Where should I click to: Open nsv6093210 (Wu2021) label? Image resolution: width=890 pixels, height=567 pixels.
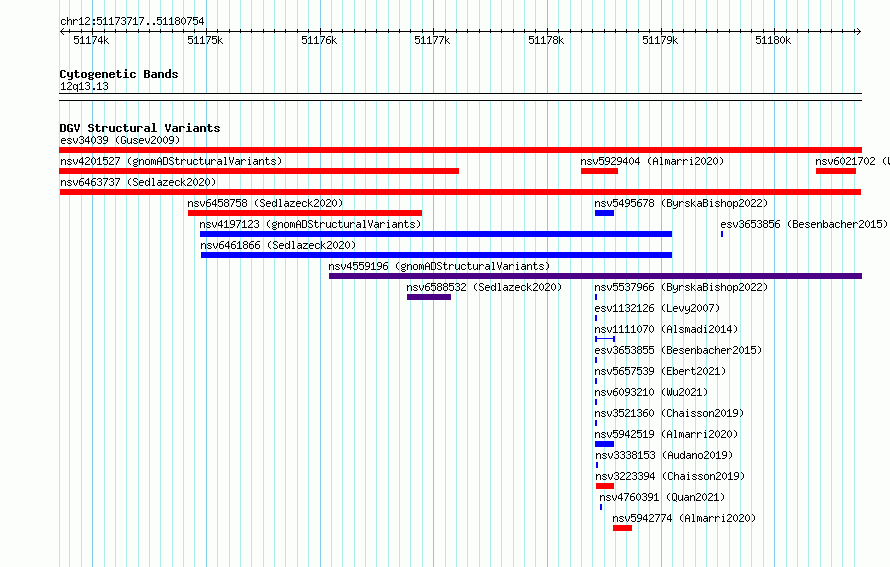651,392
